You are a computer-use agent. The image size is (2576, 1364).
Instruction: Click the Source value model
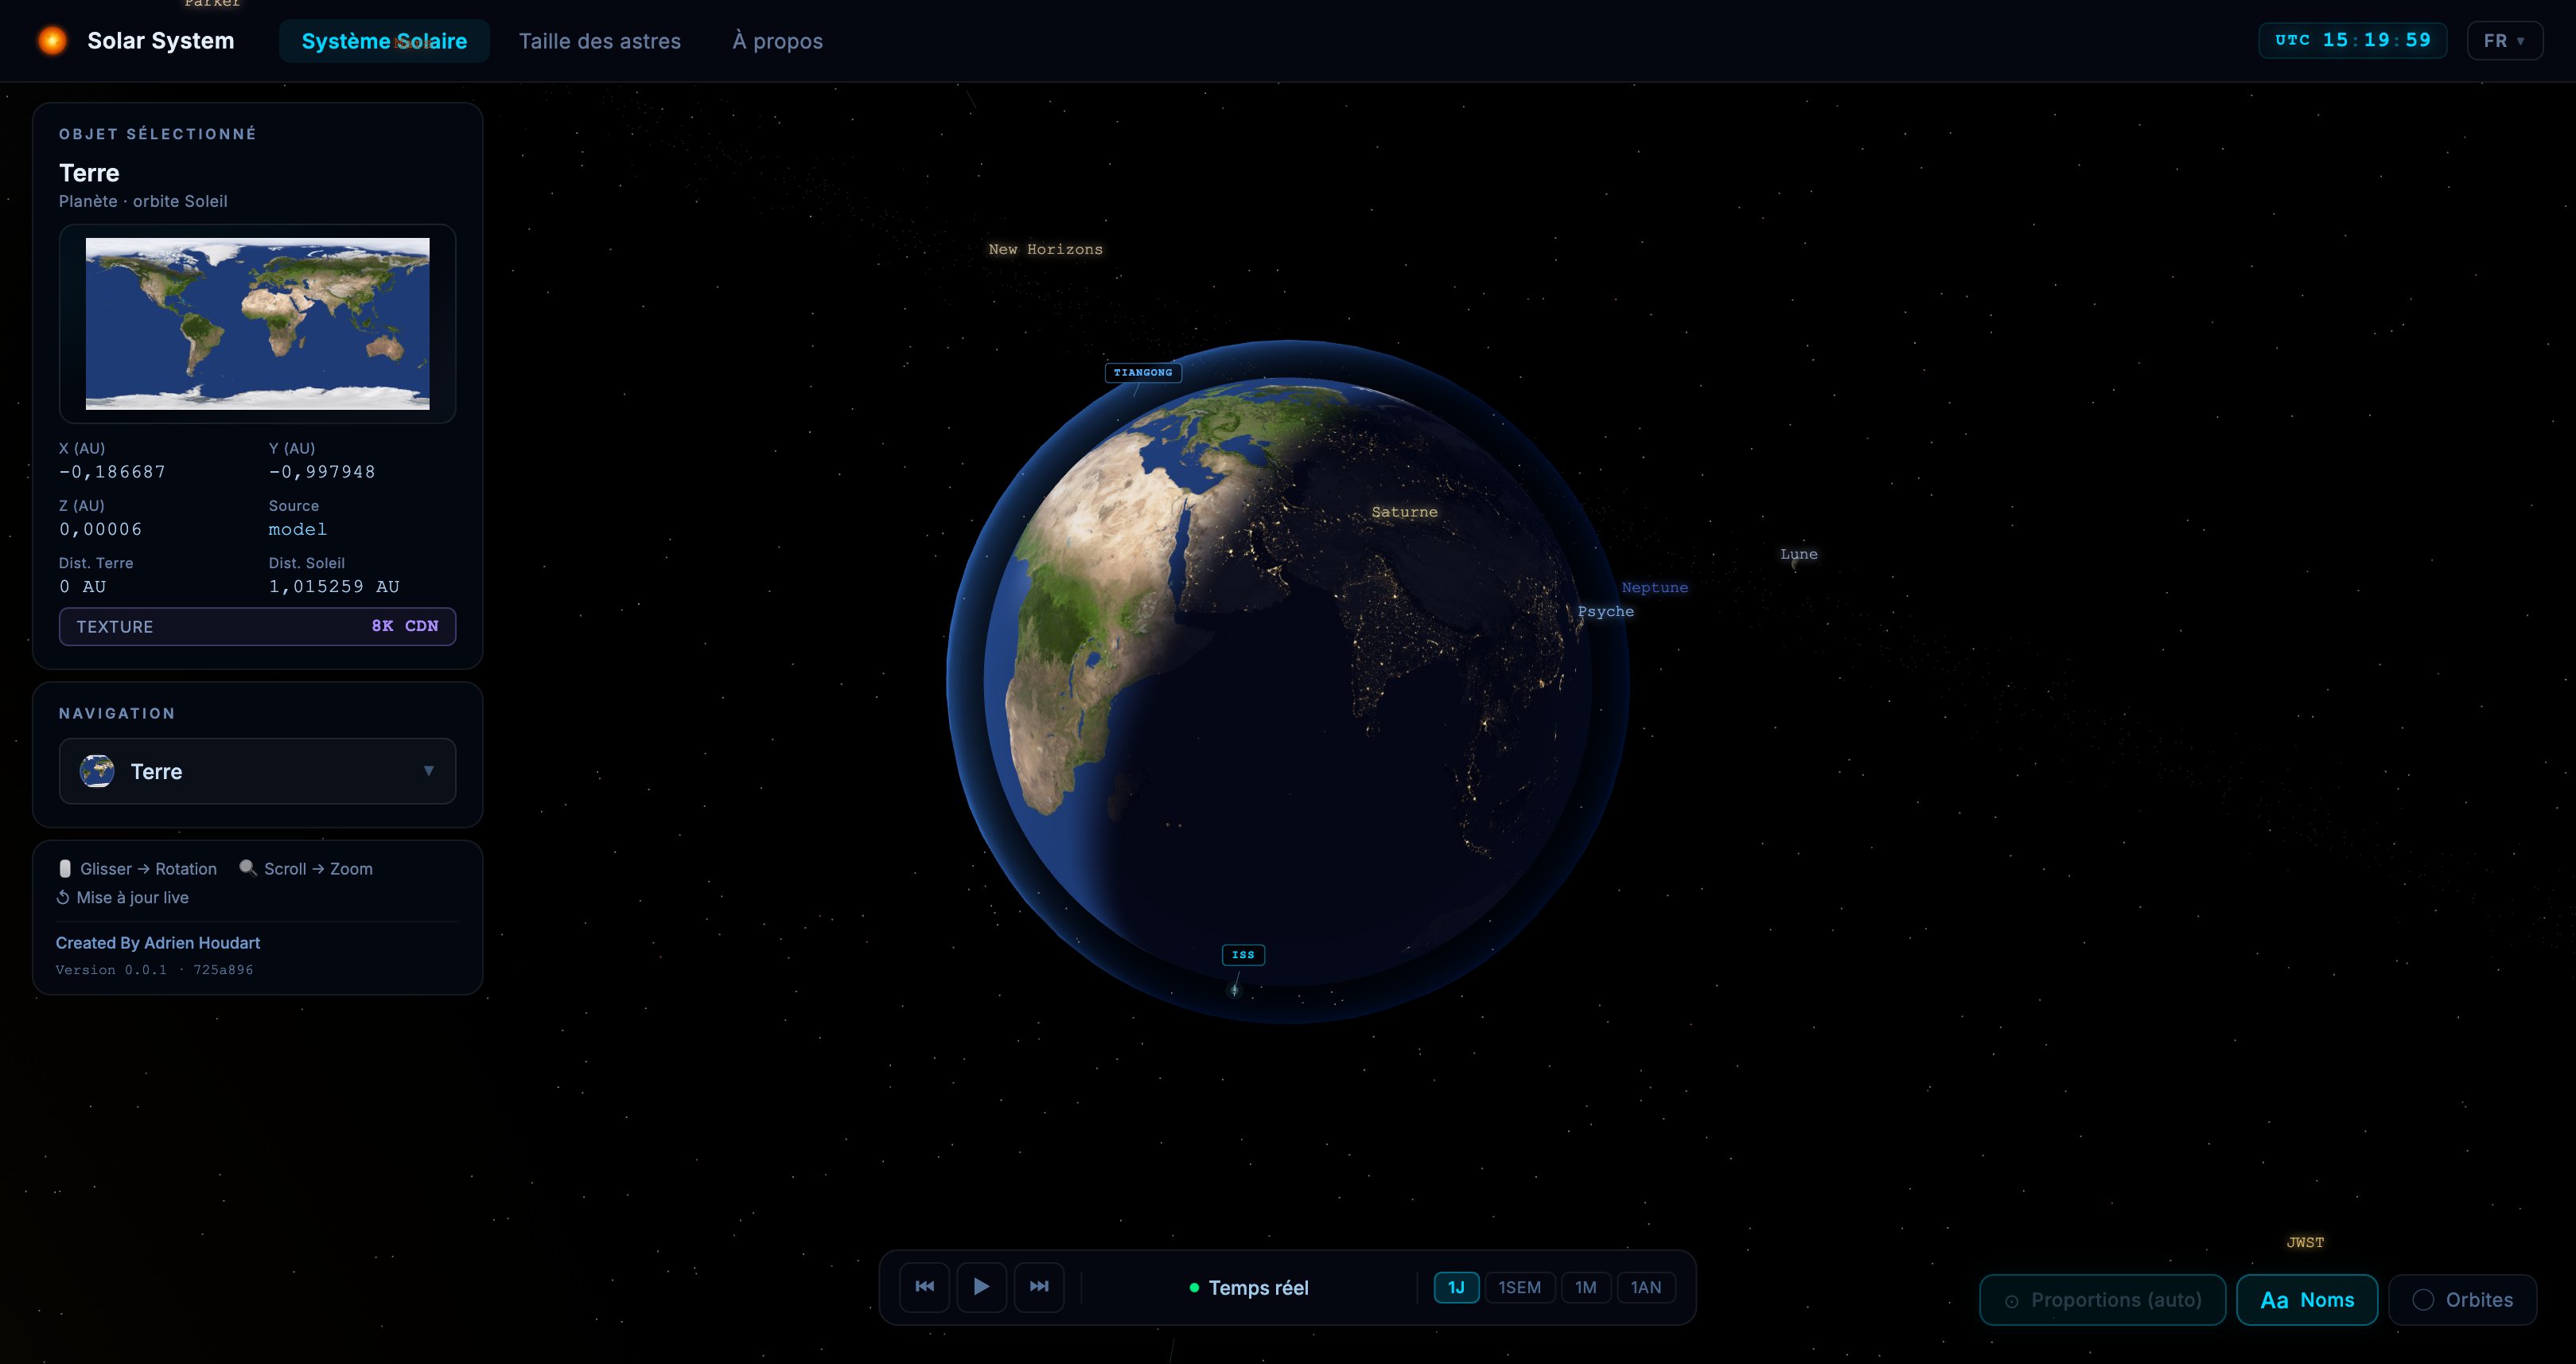297,529
